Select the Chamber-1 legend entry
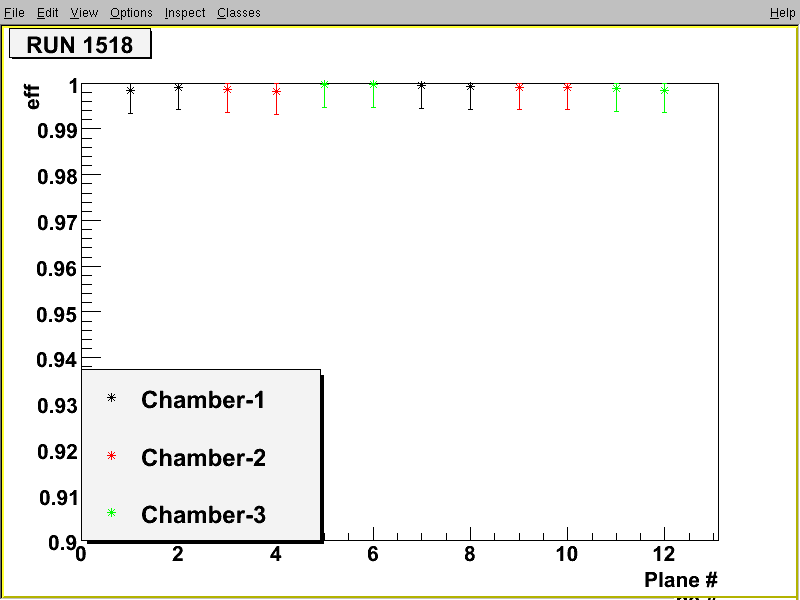 tap(203, 399)
